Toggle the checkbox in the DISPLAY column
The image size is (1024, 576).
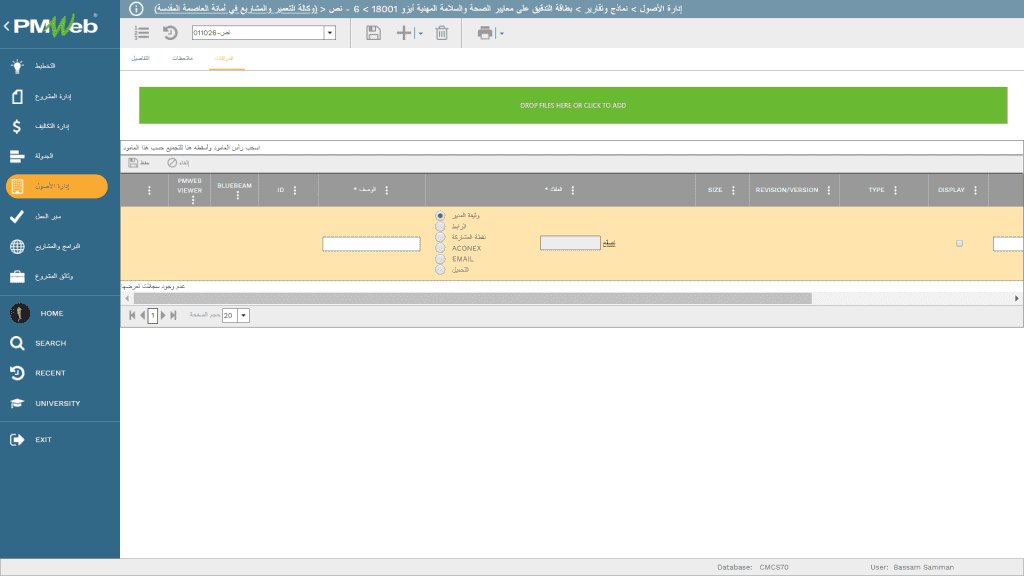pyautogui.click(x=958, y=243)
